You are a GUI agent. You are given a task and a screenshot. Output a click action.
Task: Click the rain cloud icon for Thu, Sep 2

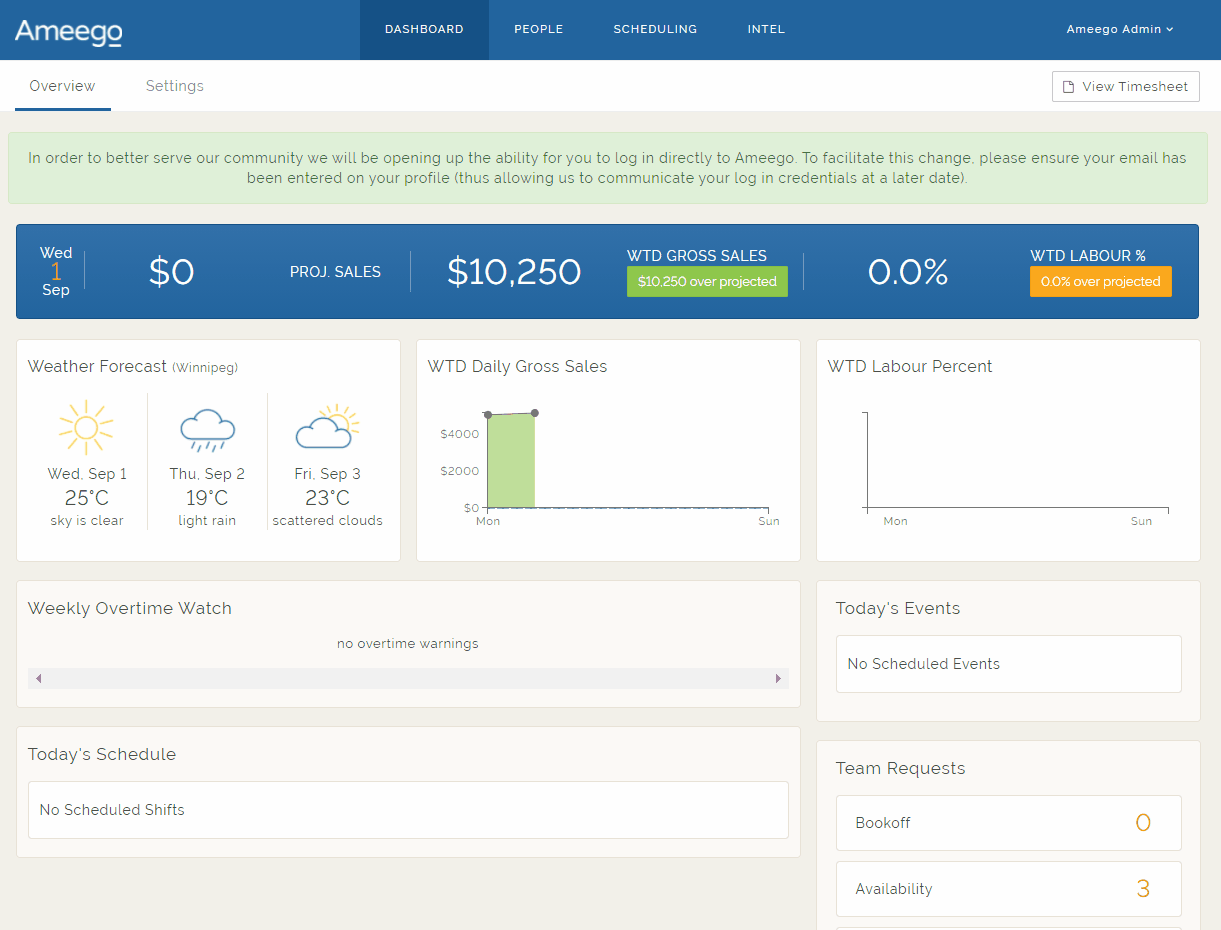(207, 430)
